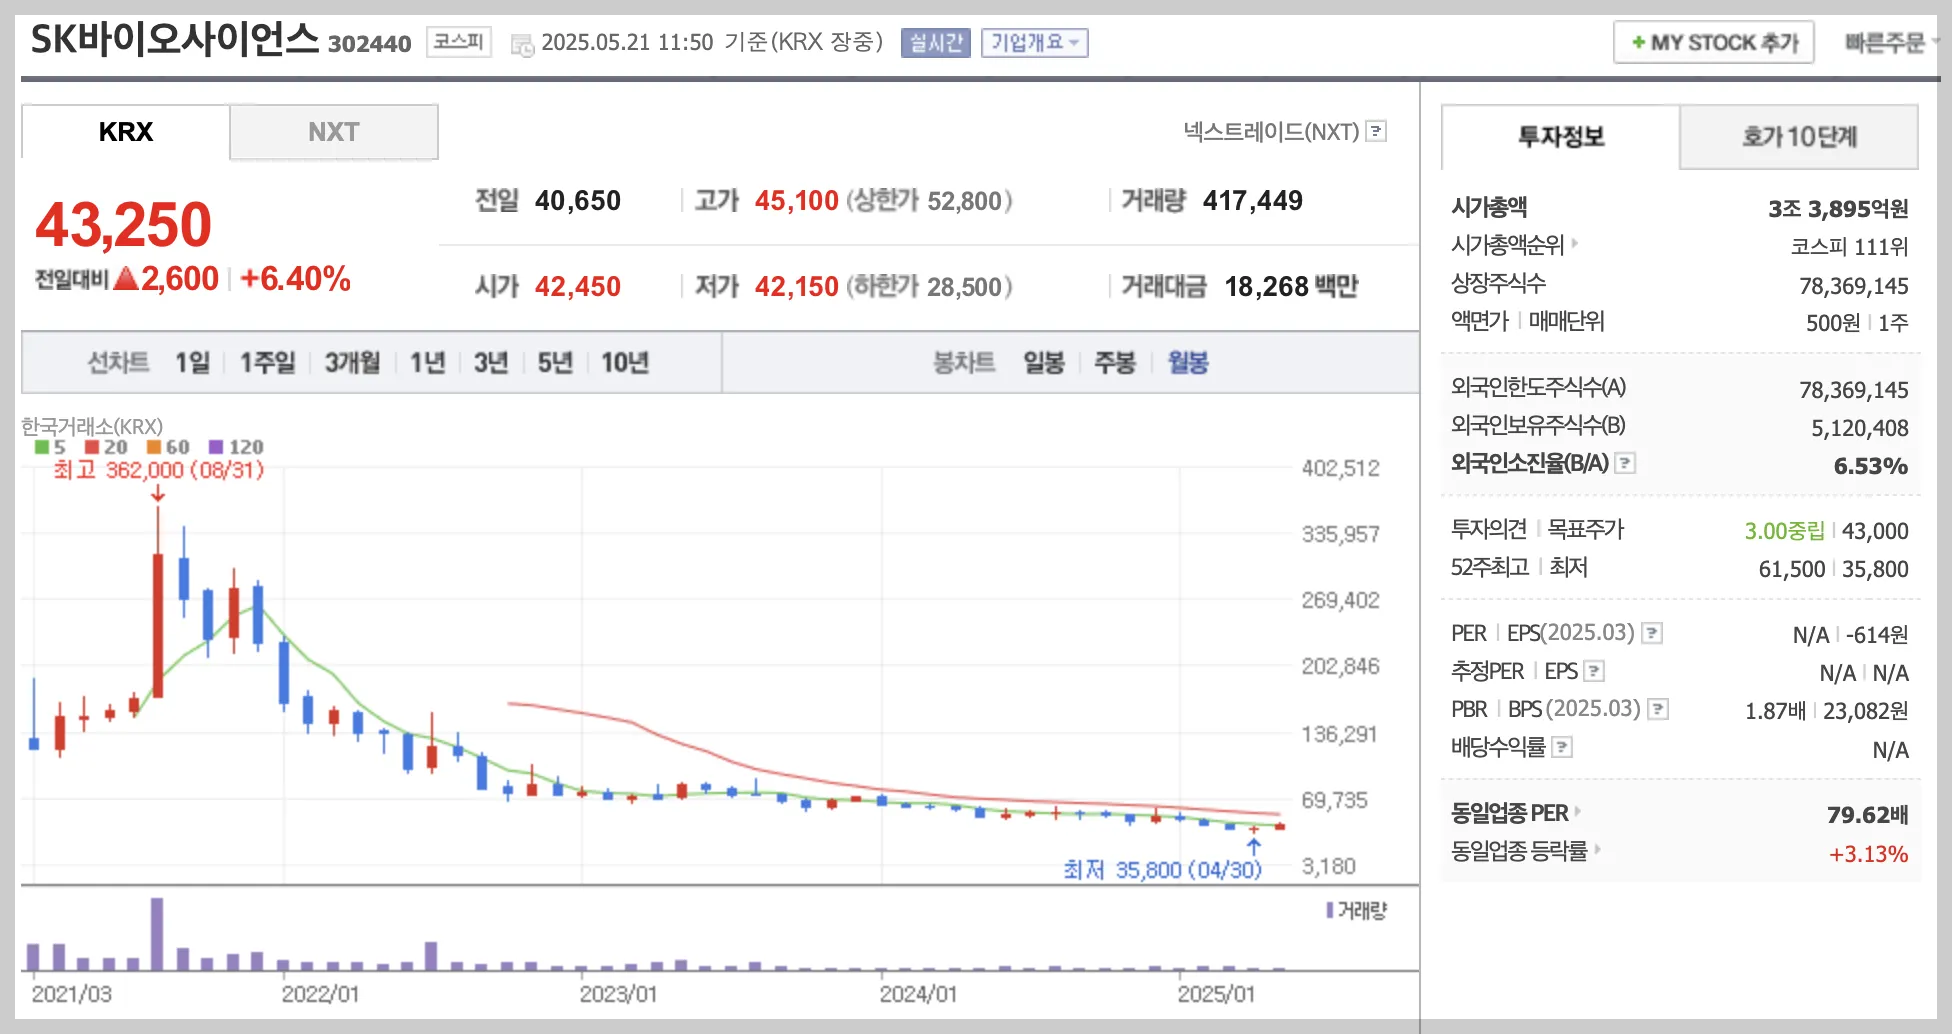1952x1034 pixels.
Task: Select the 투자정보 tab
Action: coord(1561,137)
